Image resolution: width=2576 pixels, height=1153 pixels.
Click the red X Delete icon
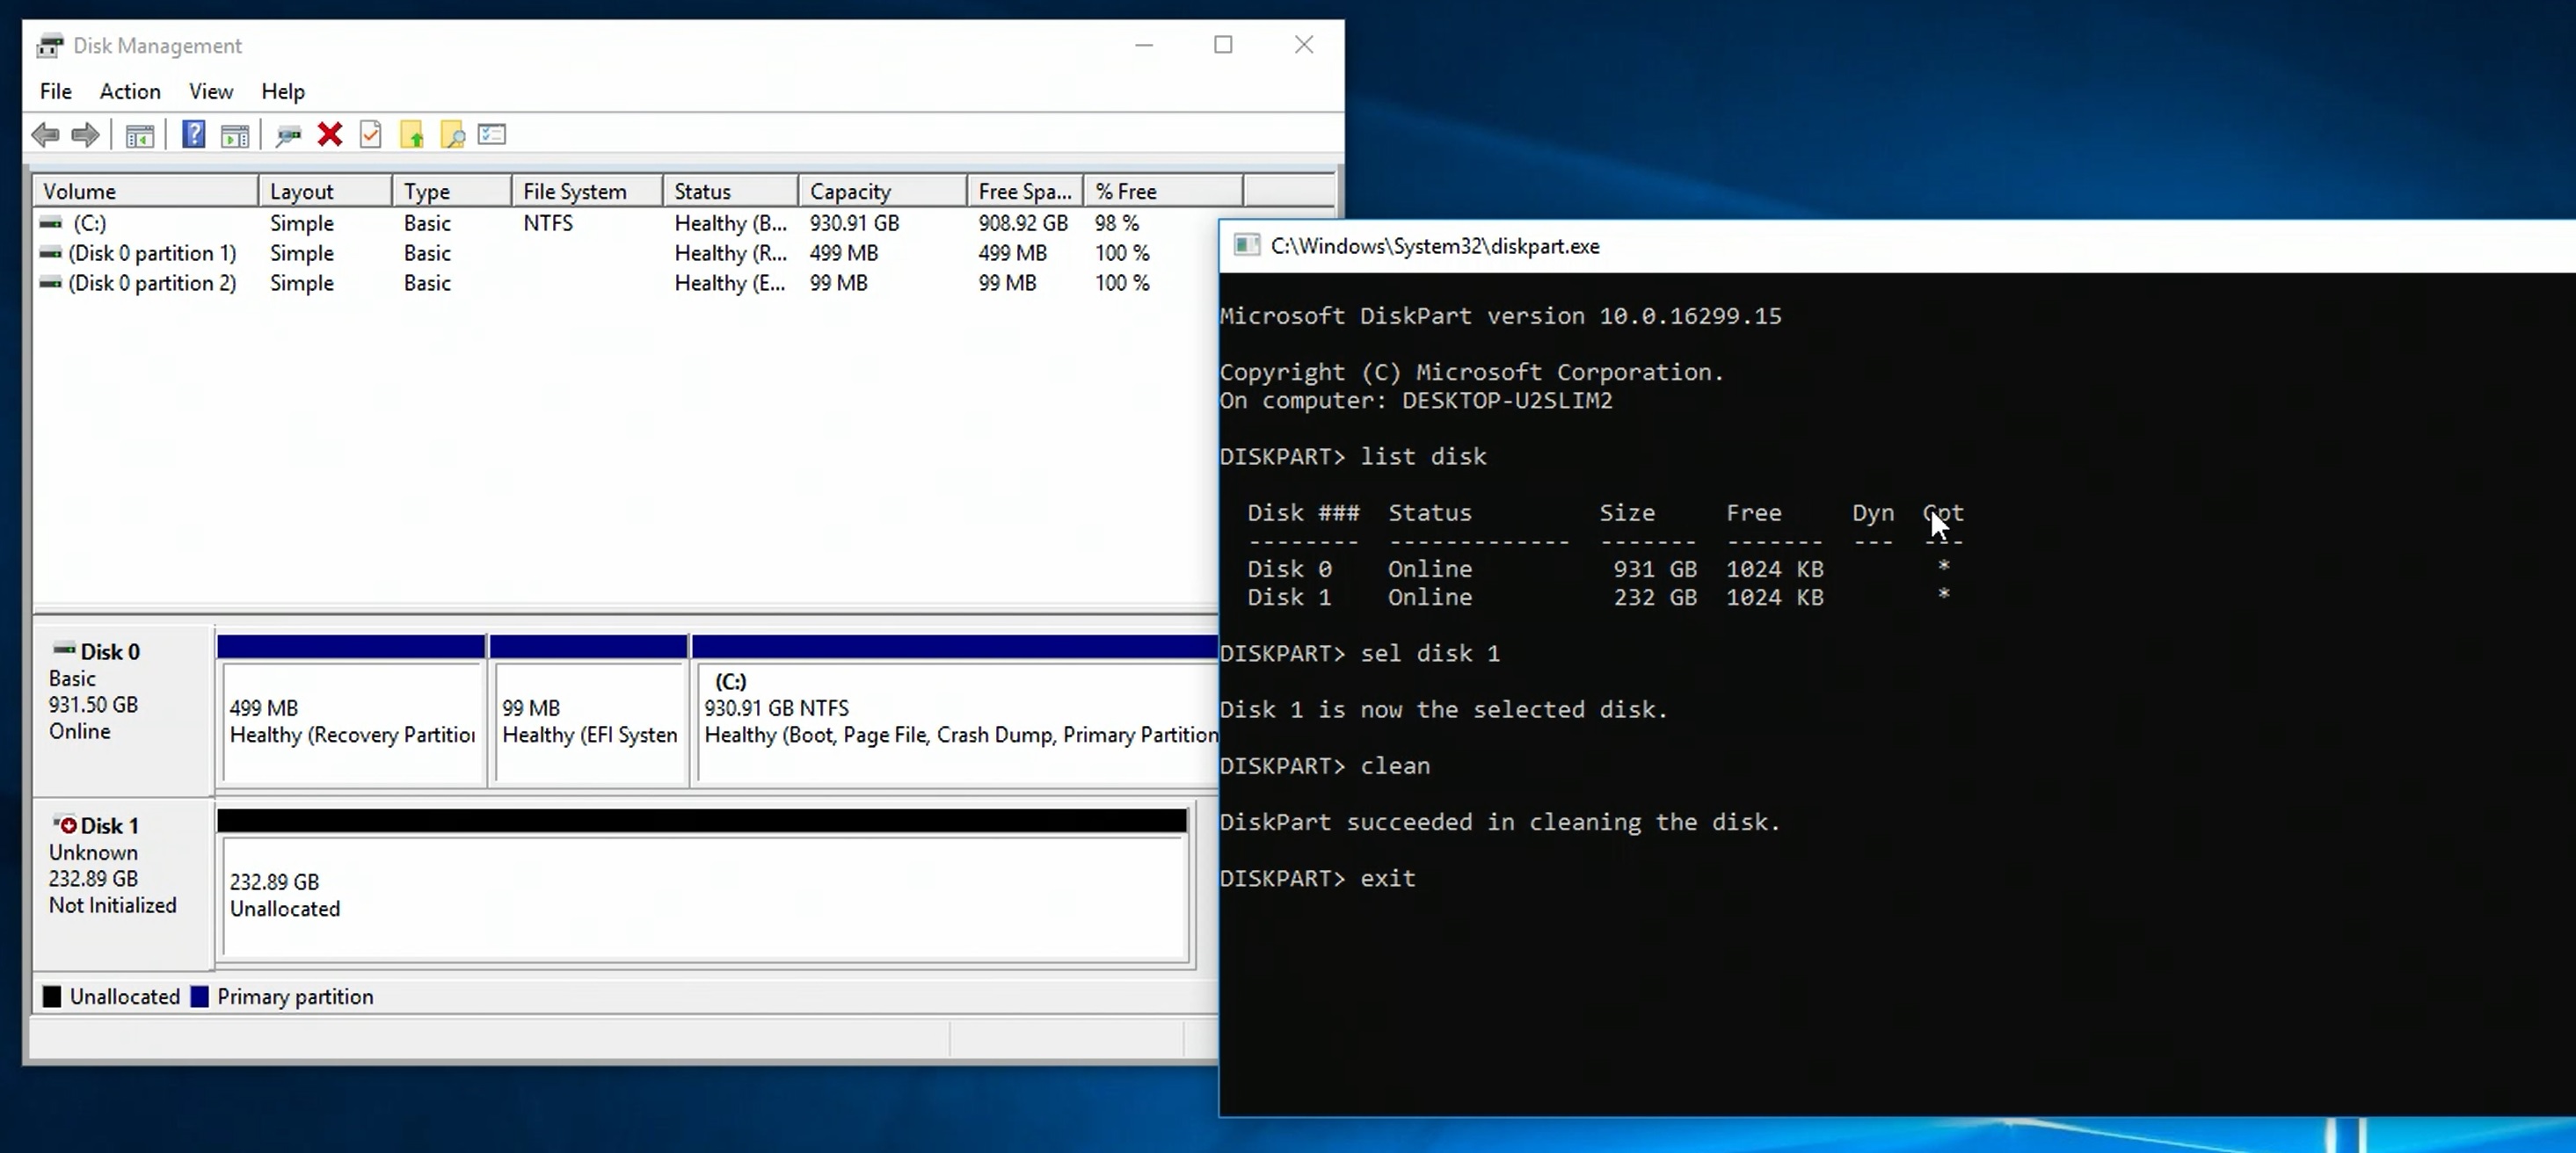(x=330, y=134)
